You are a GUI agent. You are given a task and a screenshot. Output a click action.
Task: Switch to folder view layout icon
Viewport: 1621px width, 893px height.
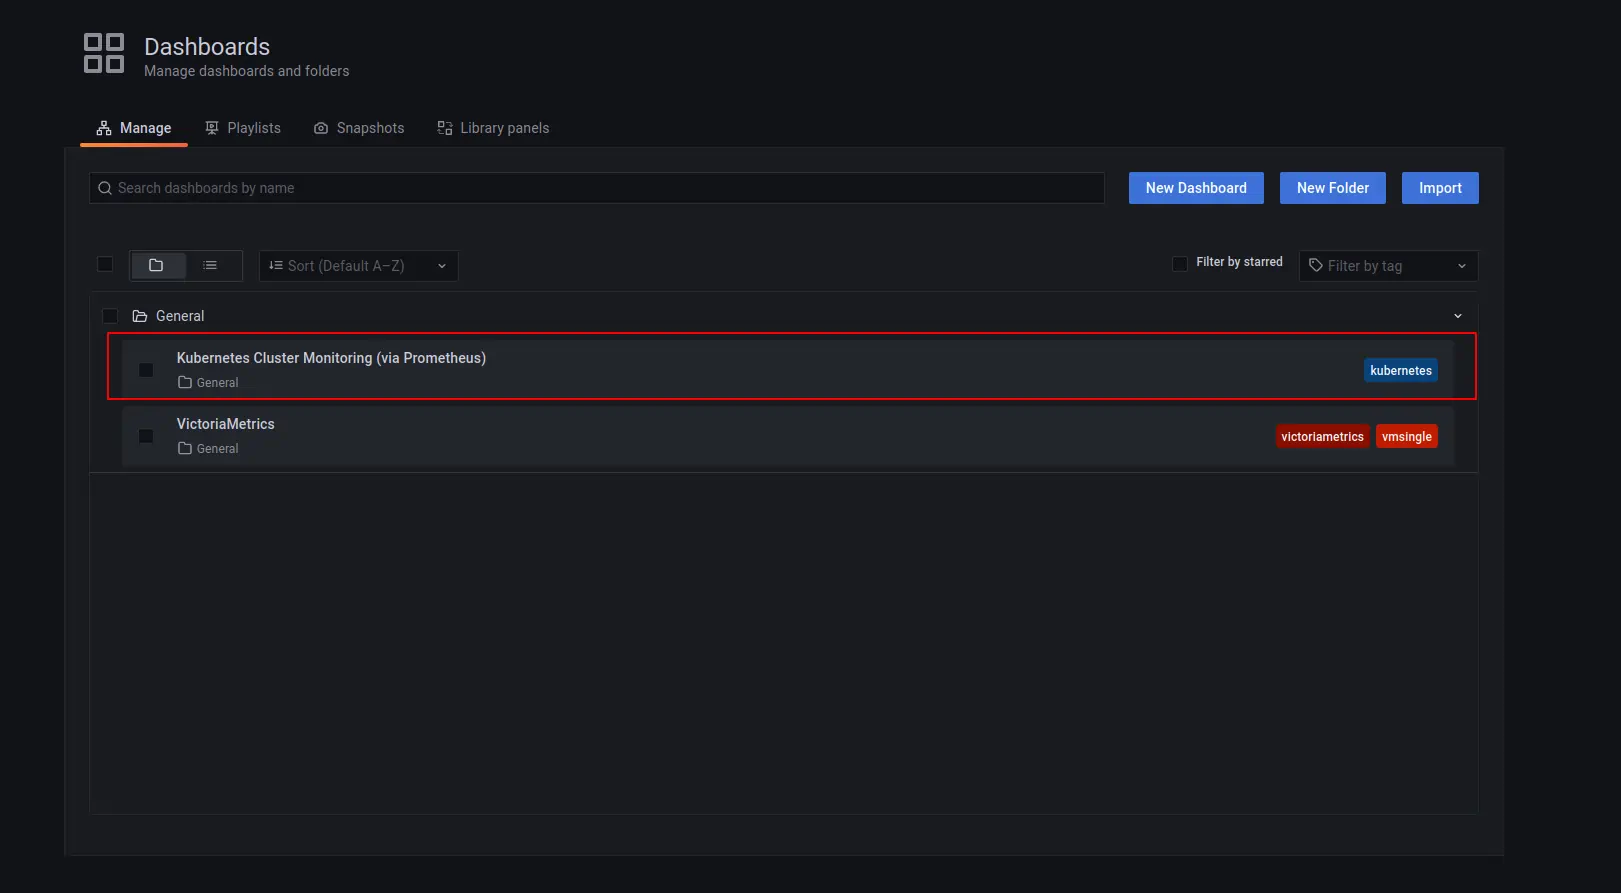[x=156, y=265]
